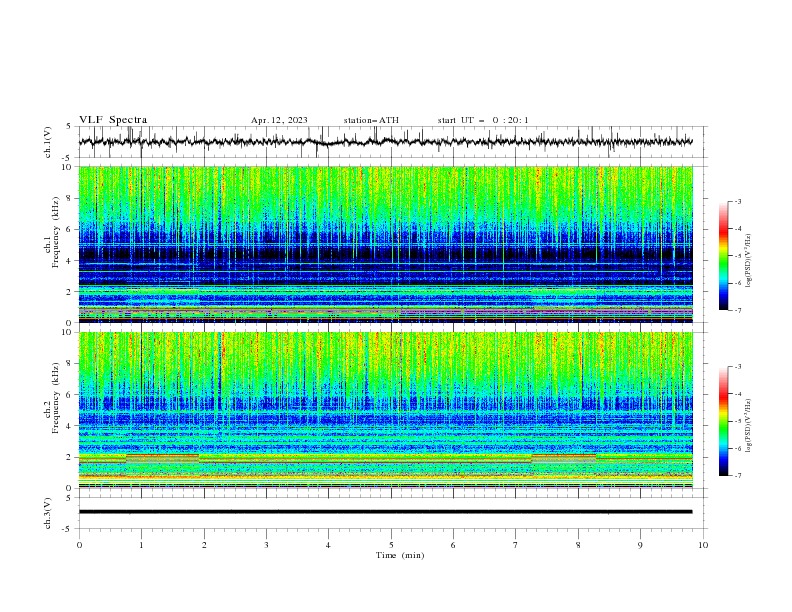792x612 pixels.
Task: Click time axis tick label '10'
Action: point(703,545)
